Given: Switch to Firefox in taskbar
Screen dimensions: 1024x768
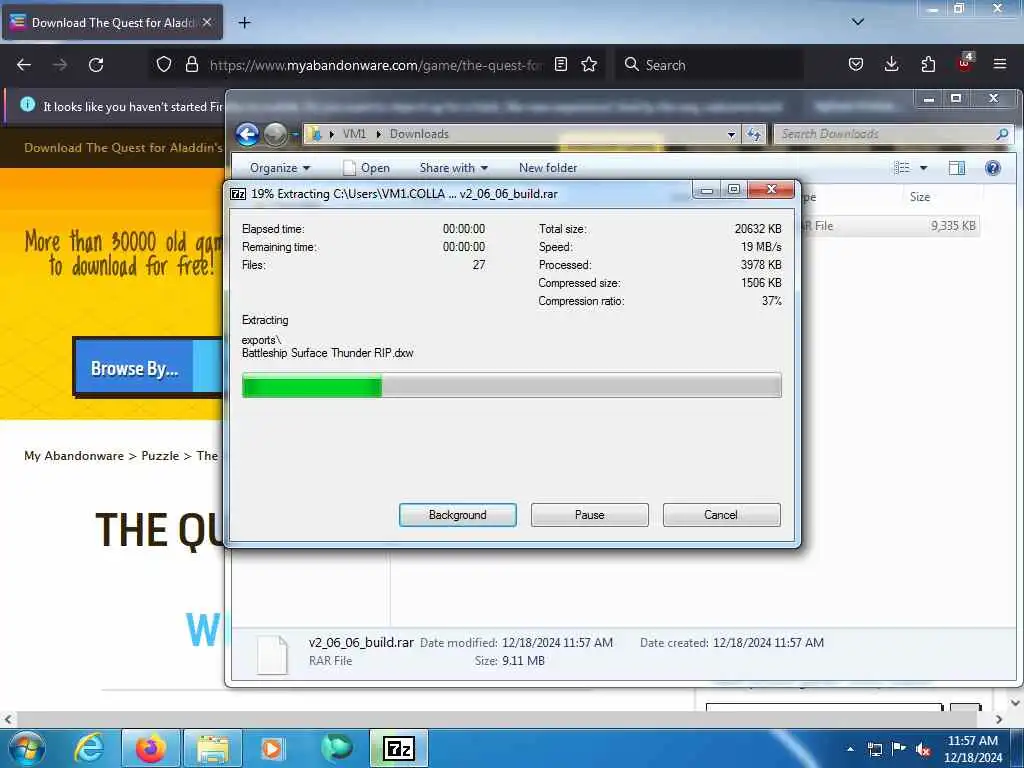Looking at the screenshot, I should click(x=151, y=748).
